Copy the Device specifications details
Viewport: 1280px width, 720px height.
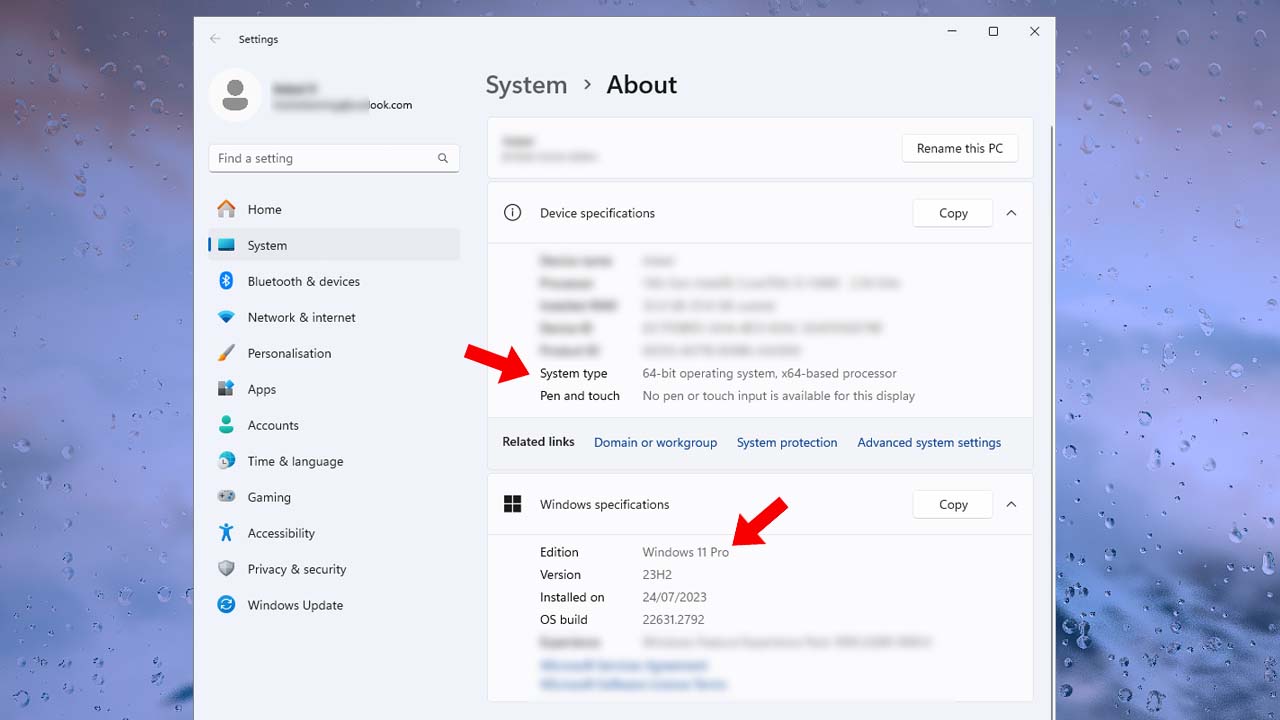pyautogui.click(x=951, y=213)
